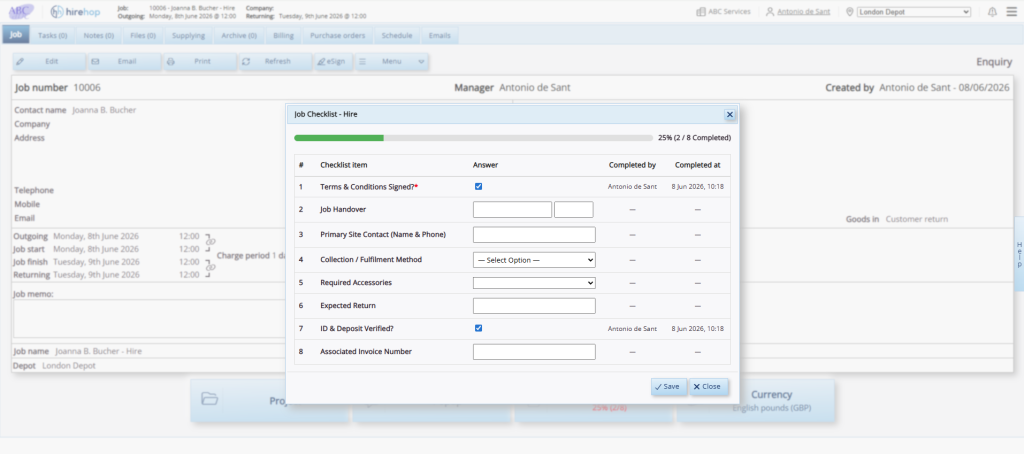The height and width of the screenshot is (454, 1024).
Task: Click the 'Completed by' column header
Action: tap(632, 165)
